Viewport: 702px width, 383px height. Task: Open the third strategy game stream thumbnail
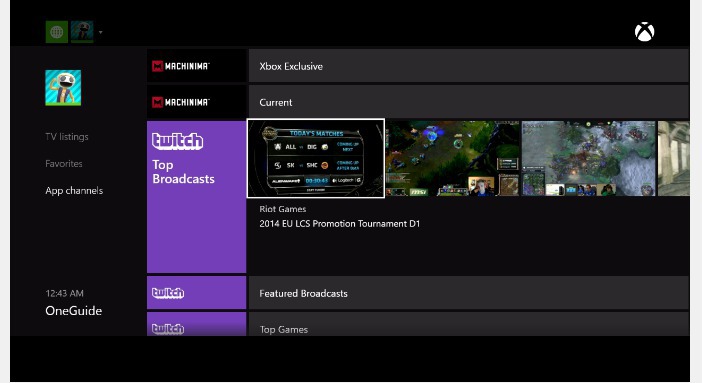[x=588, y=158]
